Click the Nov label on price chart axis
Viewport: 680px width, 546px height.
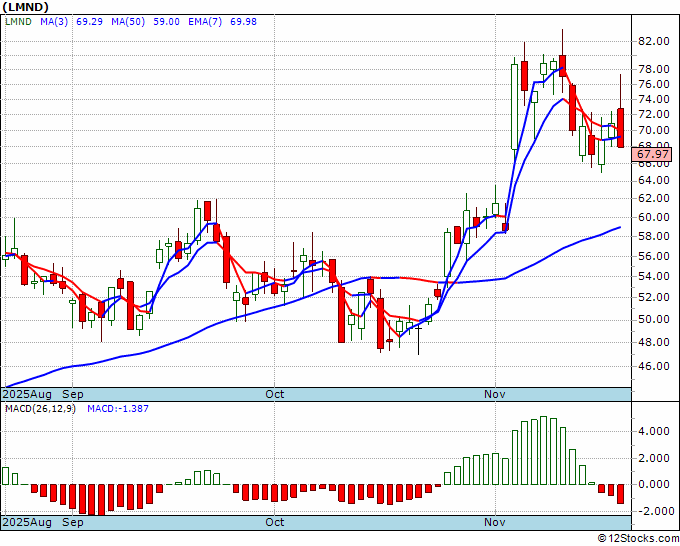tap(495, 394)
